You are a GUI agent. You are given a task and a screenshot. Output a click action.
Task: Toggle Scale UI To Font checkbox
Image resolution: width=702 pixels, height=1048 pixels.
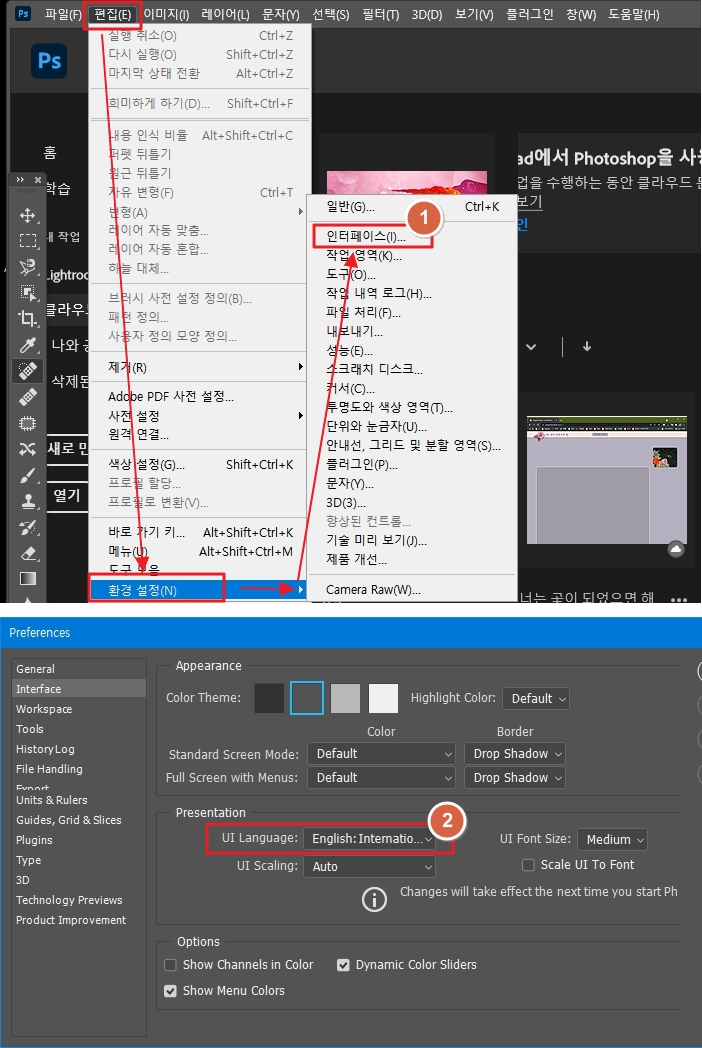(x=528, y=865)
